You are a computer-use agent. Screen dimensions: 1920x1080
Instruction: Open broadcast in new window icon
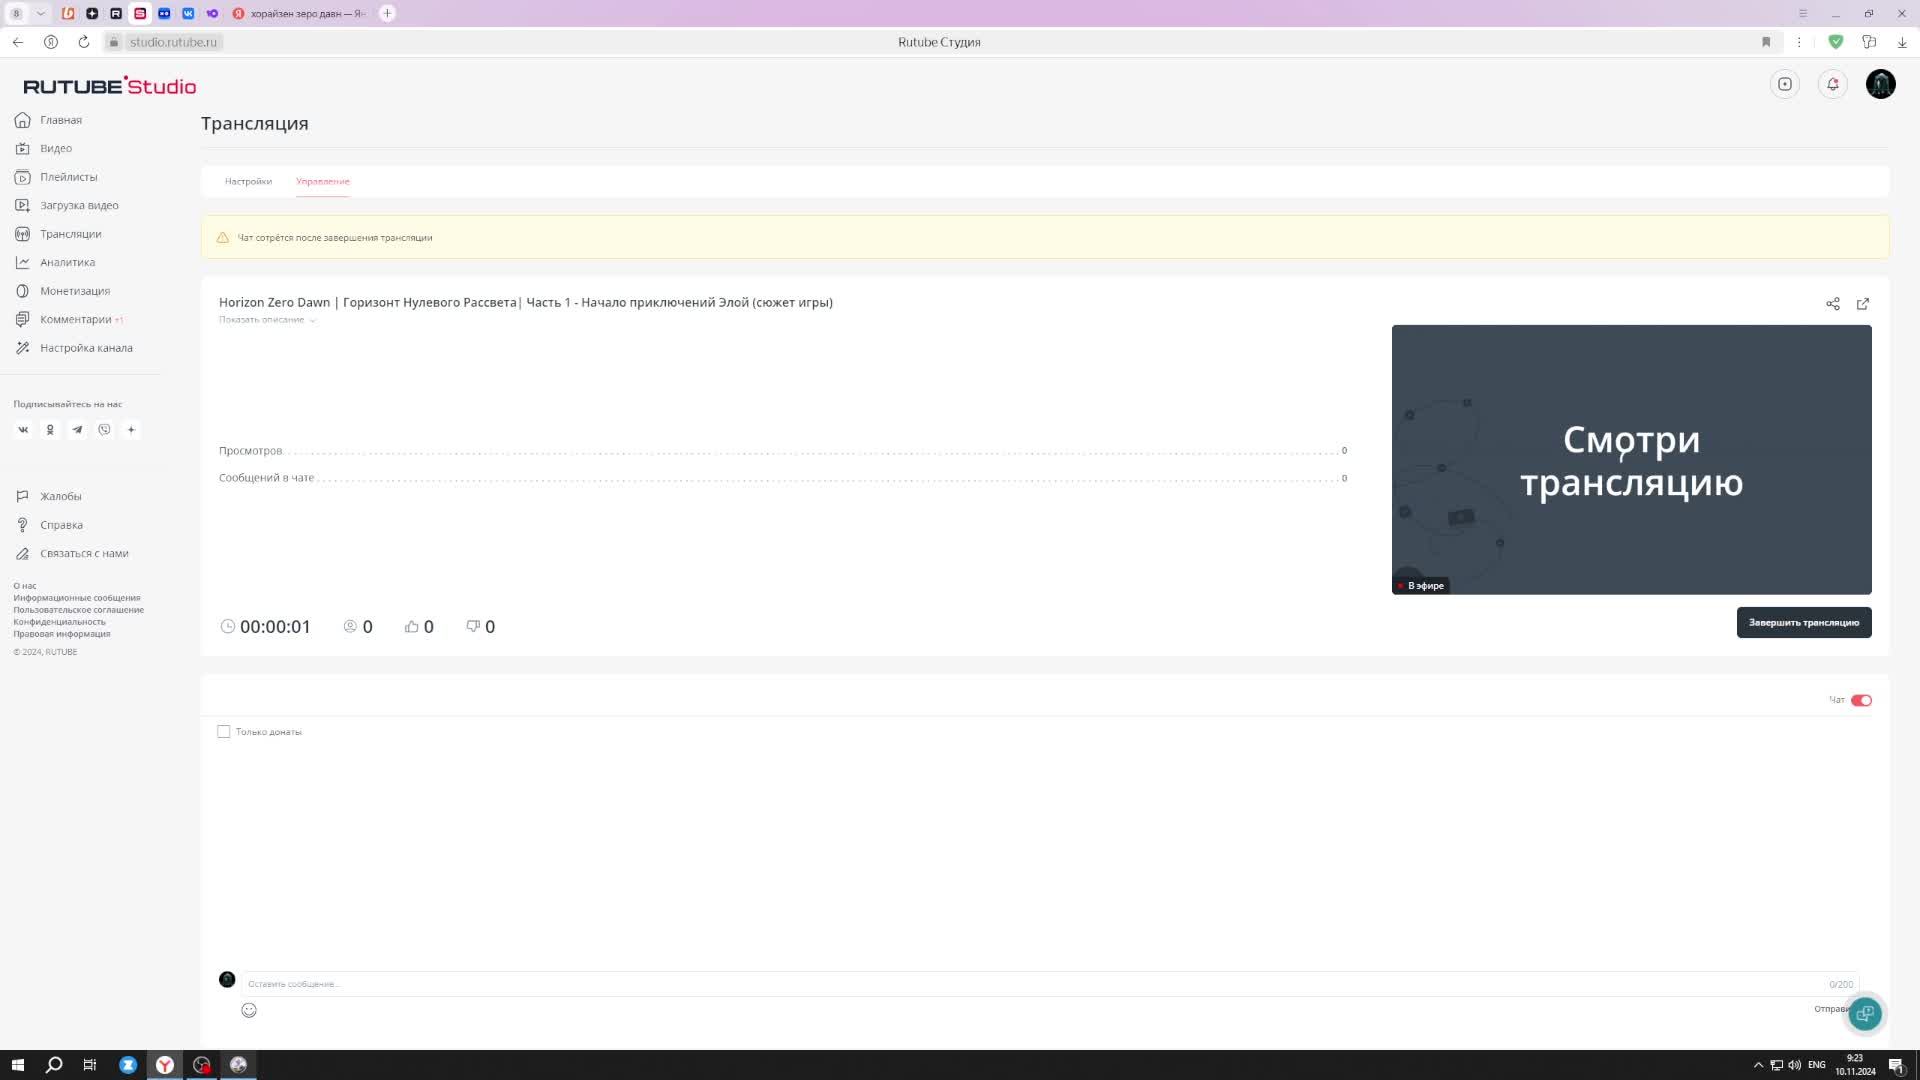(x=1862, y=304)
